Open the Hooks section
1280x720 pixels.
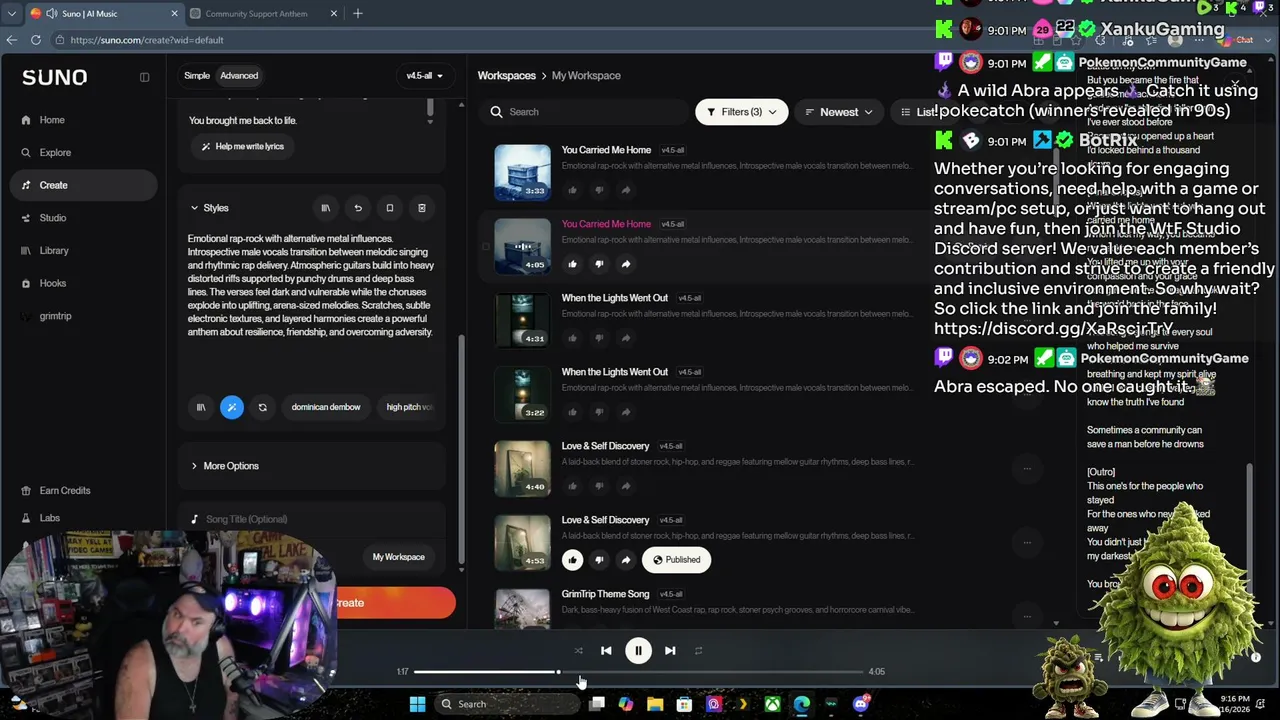53,284
